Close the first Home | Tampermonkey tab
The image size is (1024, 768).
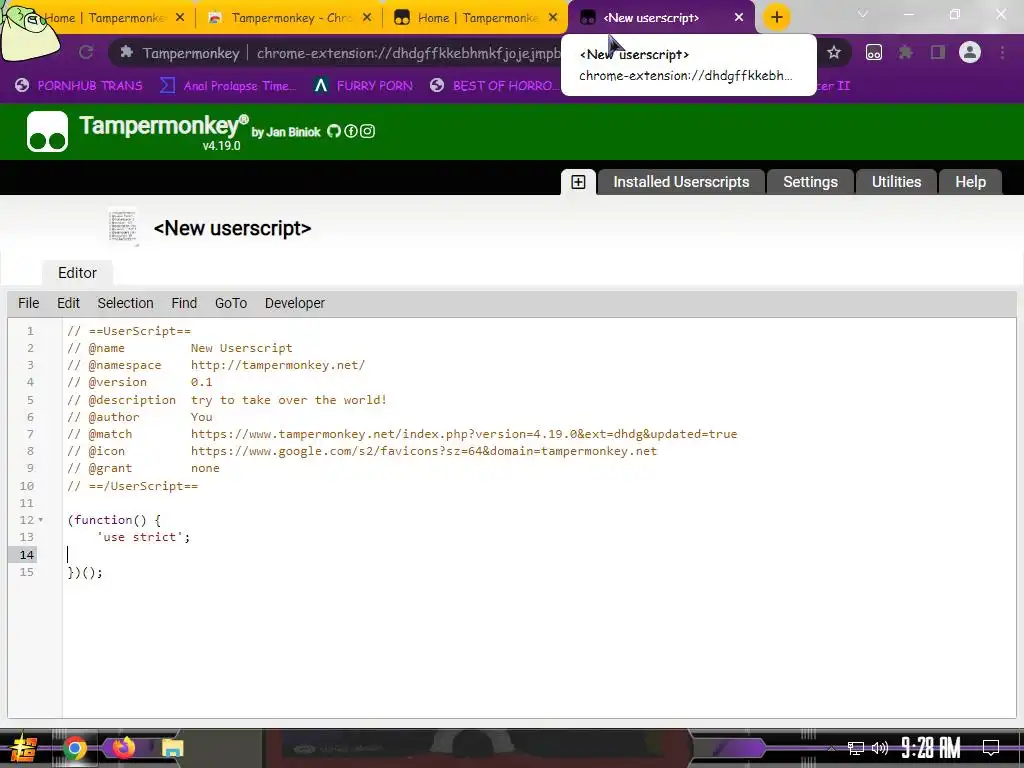click(180, 18)
